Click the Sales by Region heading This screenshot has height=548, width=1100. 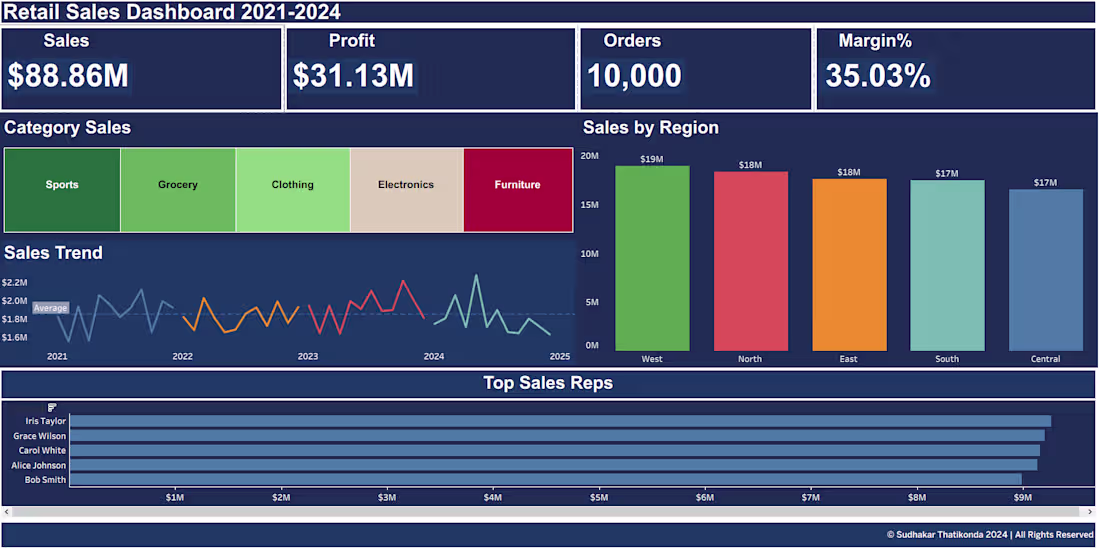coord(651,128)
